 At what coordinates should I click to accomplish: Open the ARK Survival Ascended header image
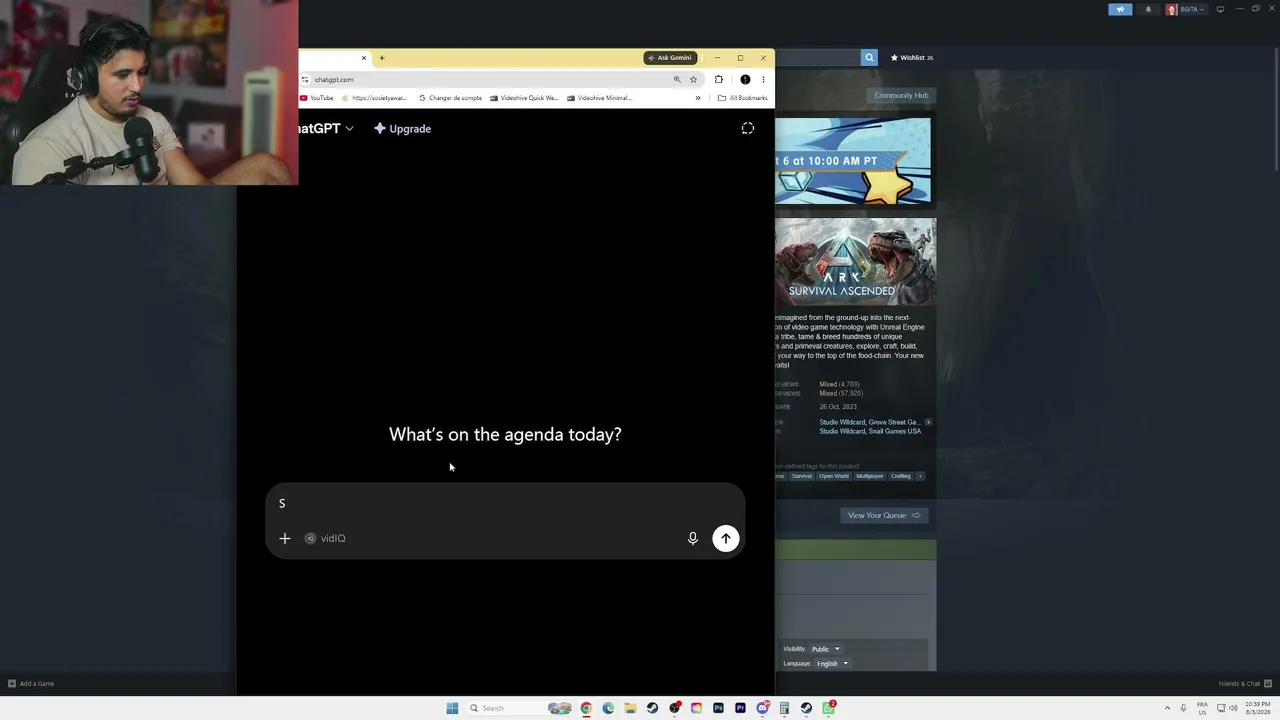coord(856,262)
